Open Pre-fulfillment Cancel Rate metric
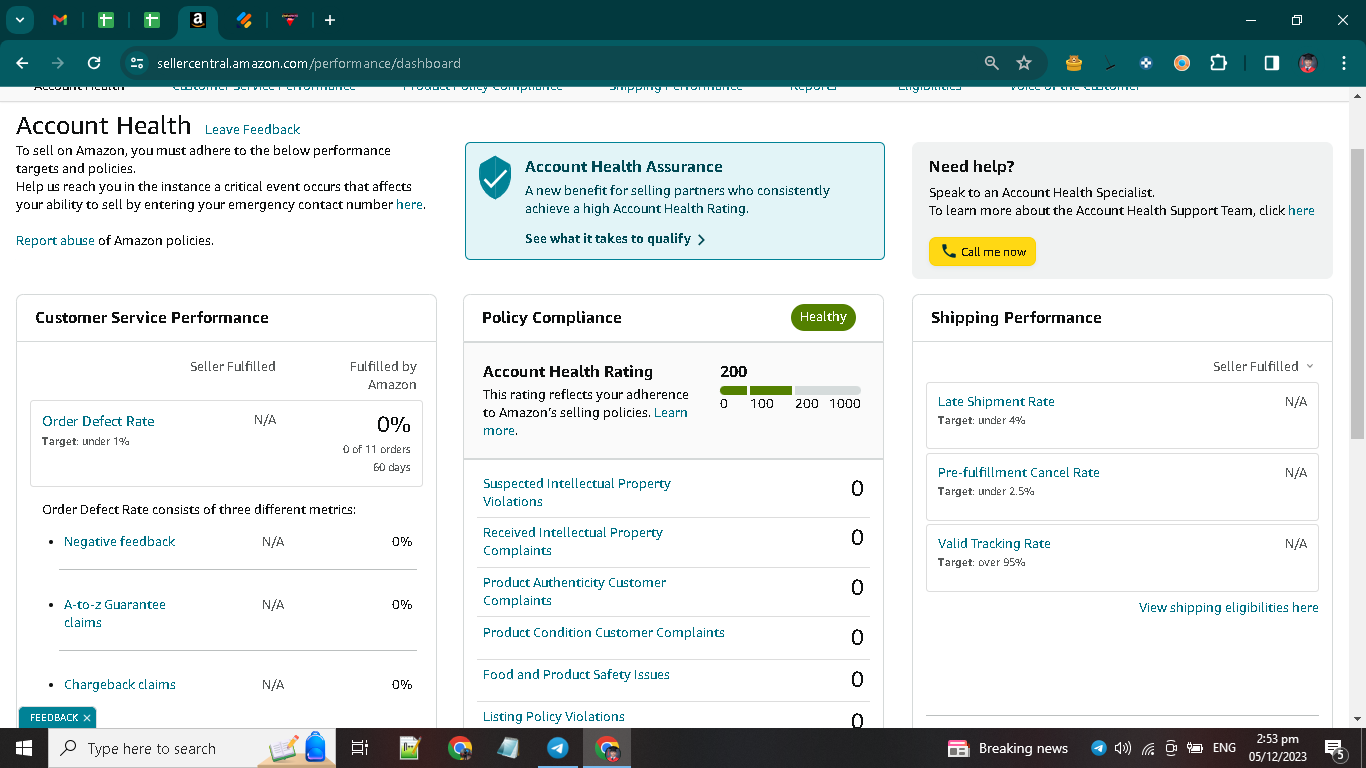Image resolution: width=1366 pixels, height=768 pixels. pos(1019,472)
